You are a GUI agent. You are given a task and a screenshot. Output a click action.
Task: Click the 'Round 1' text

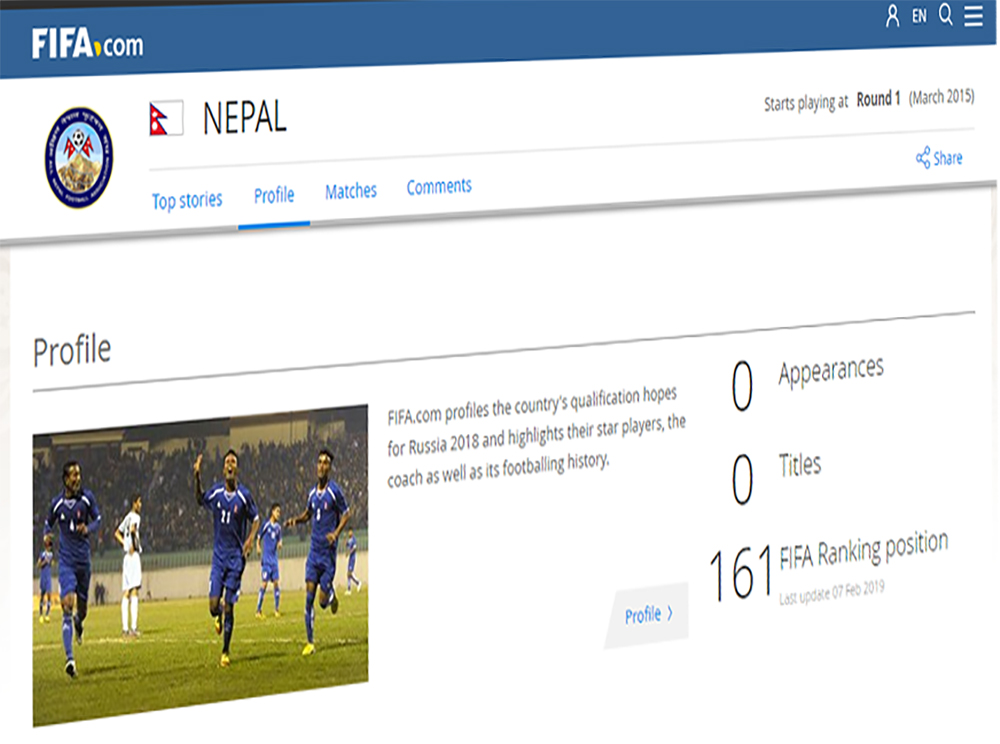pyautogui.click(x=878, y=99)
